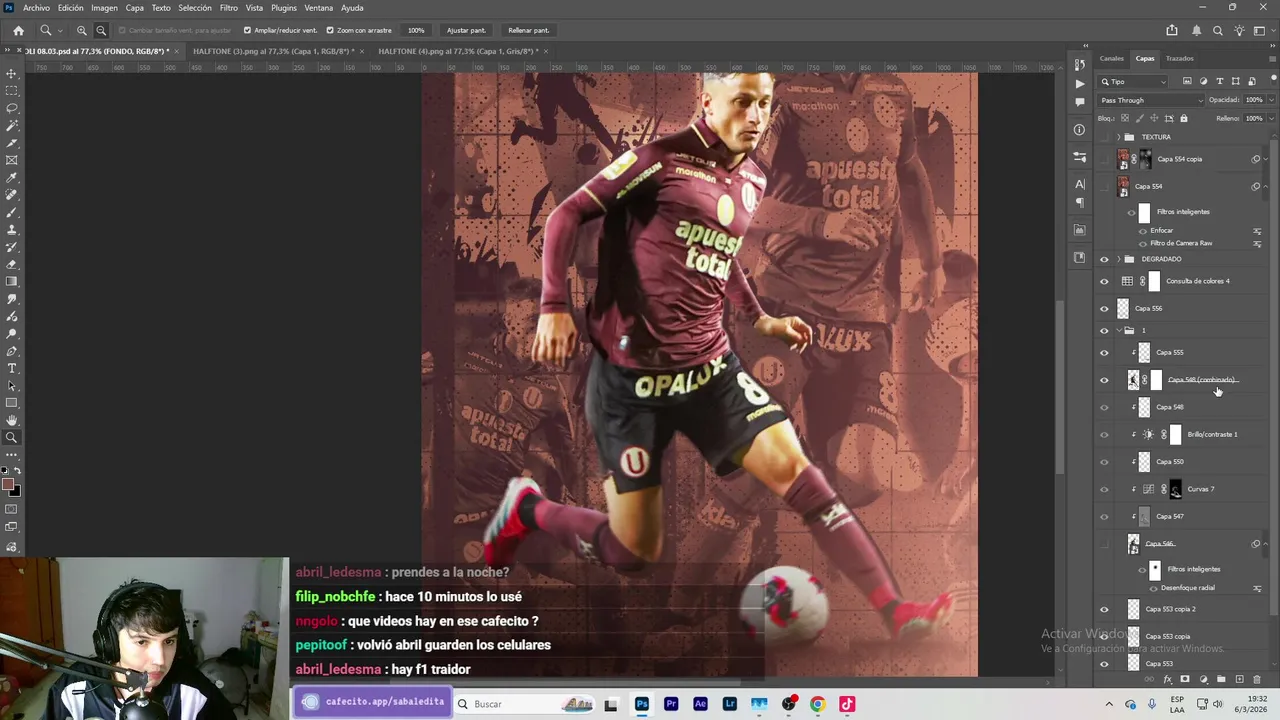Open the Filtro menu

(229, 8)
